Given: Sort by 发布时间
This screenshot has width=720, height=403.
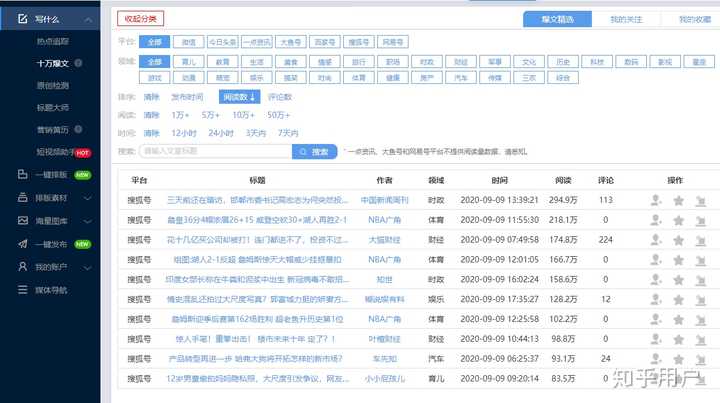Looking at the screenshot, I should (x=187, y=97).
